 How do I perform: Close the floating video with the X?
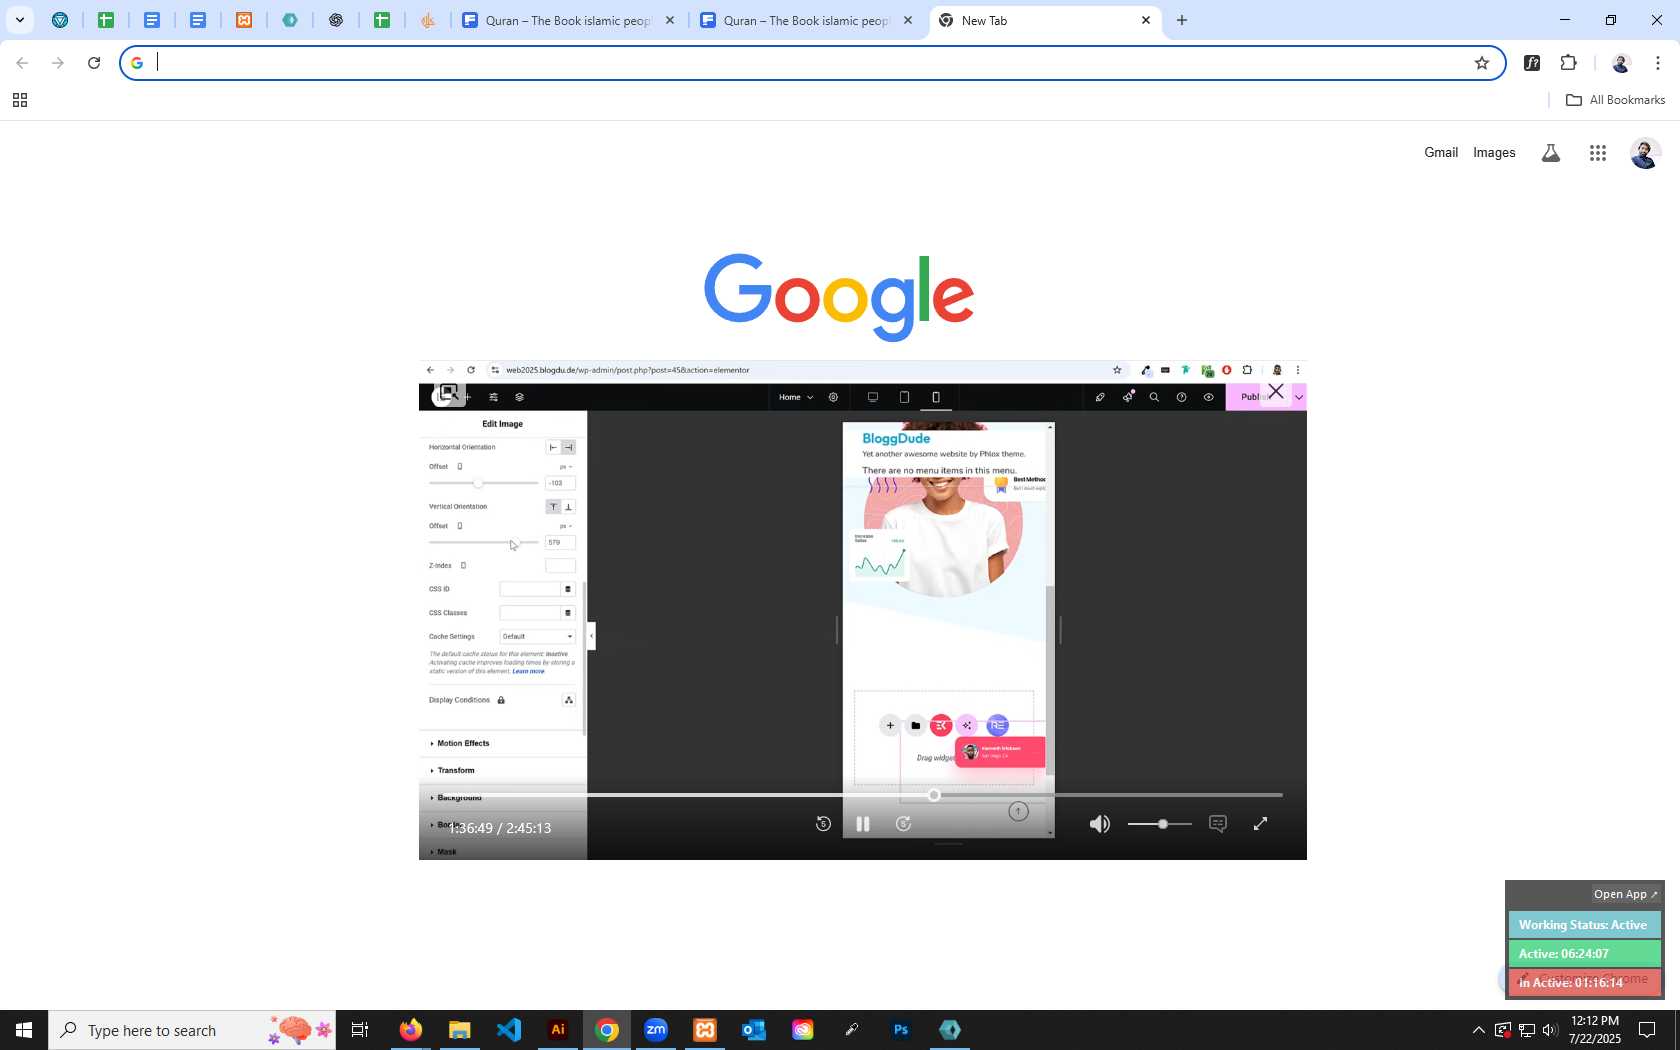tap(1276, 392)
